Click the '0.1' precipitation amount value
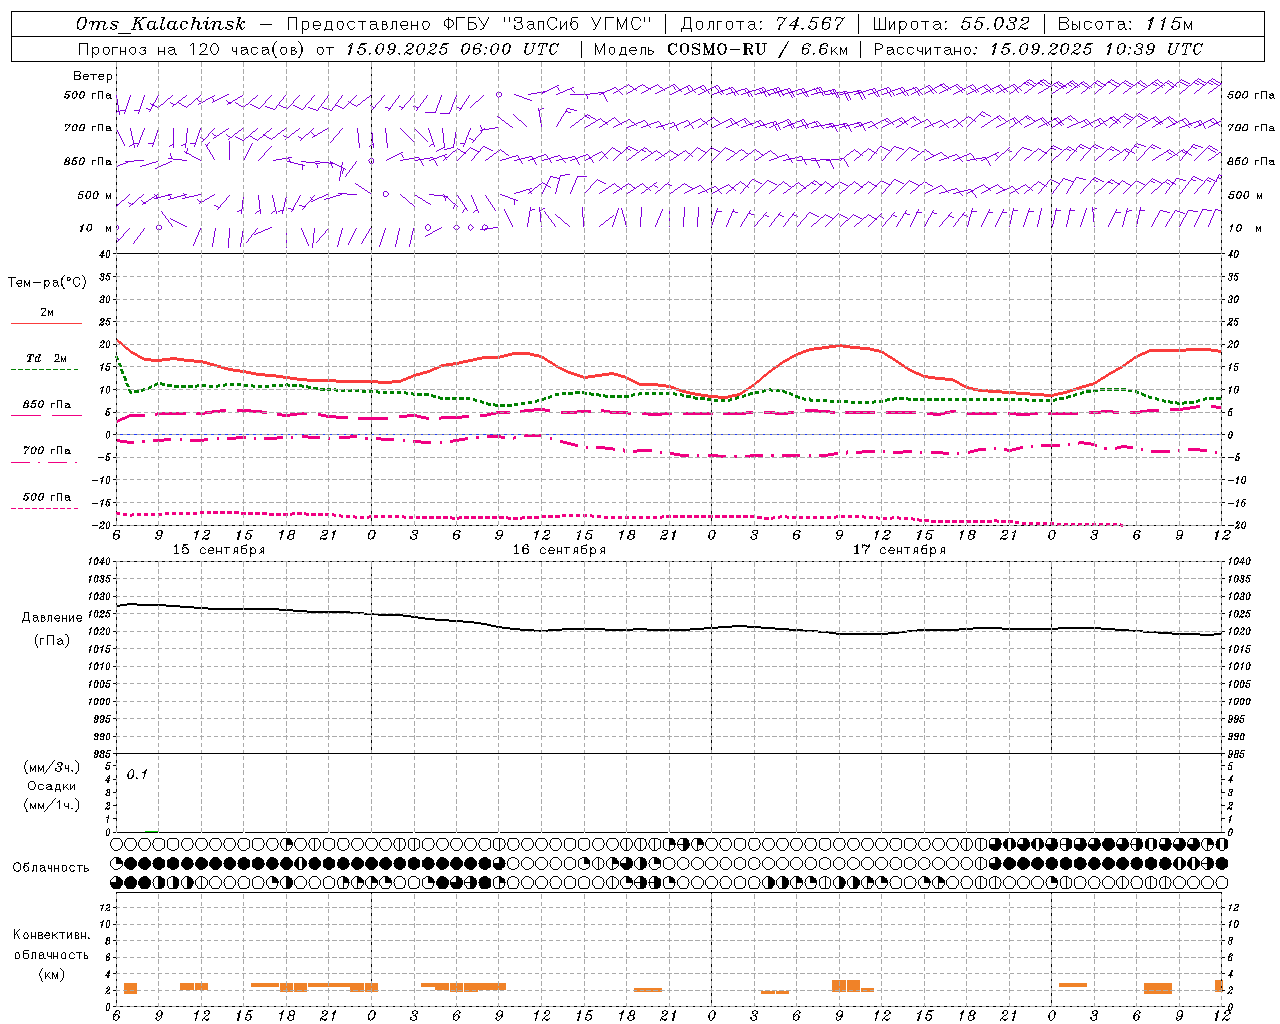1280x1024 pixels. [137, 774]
